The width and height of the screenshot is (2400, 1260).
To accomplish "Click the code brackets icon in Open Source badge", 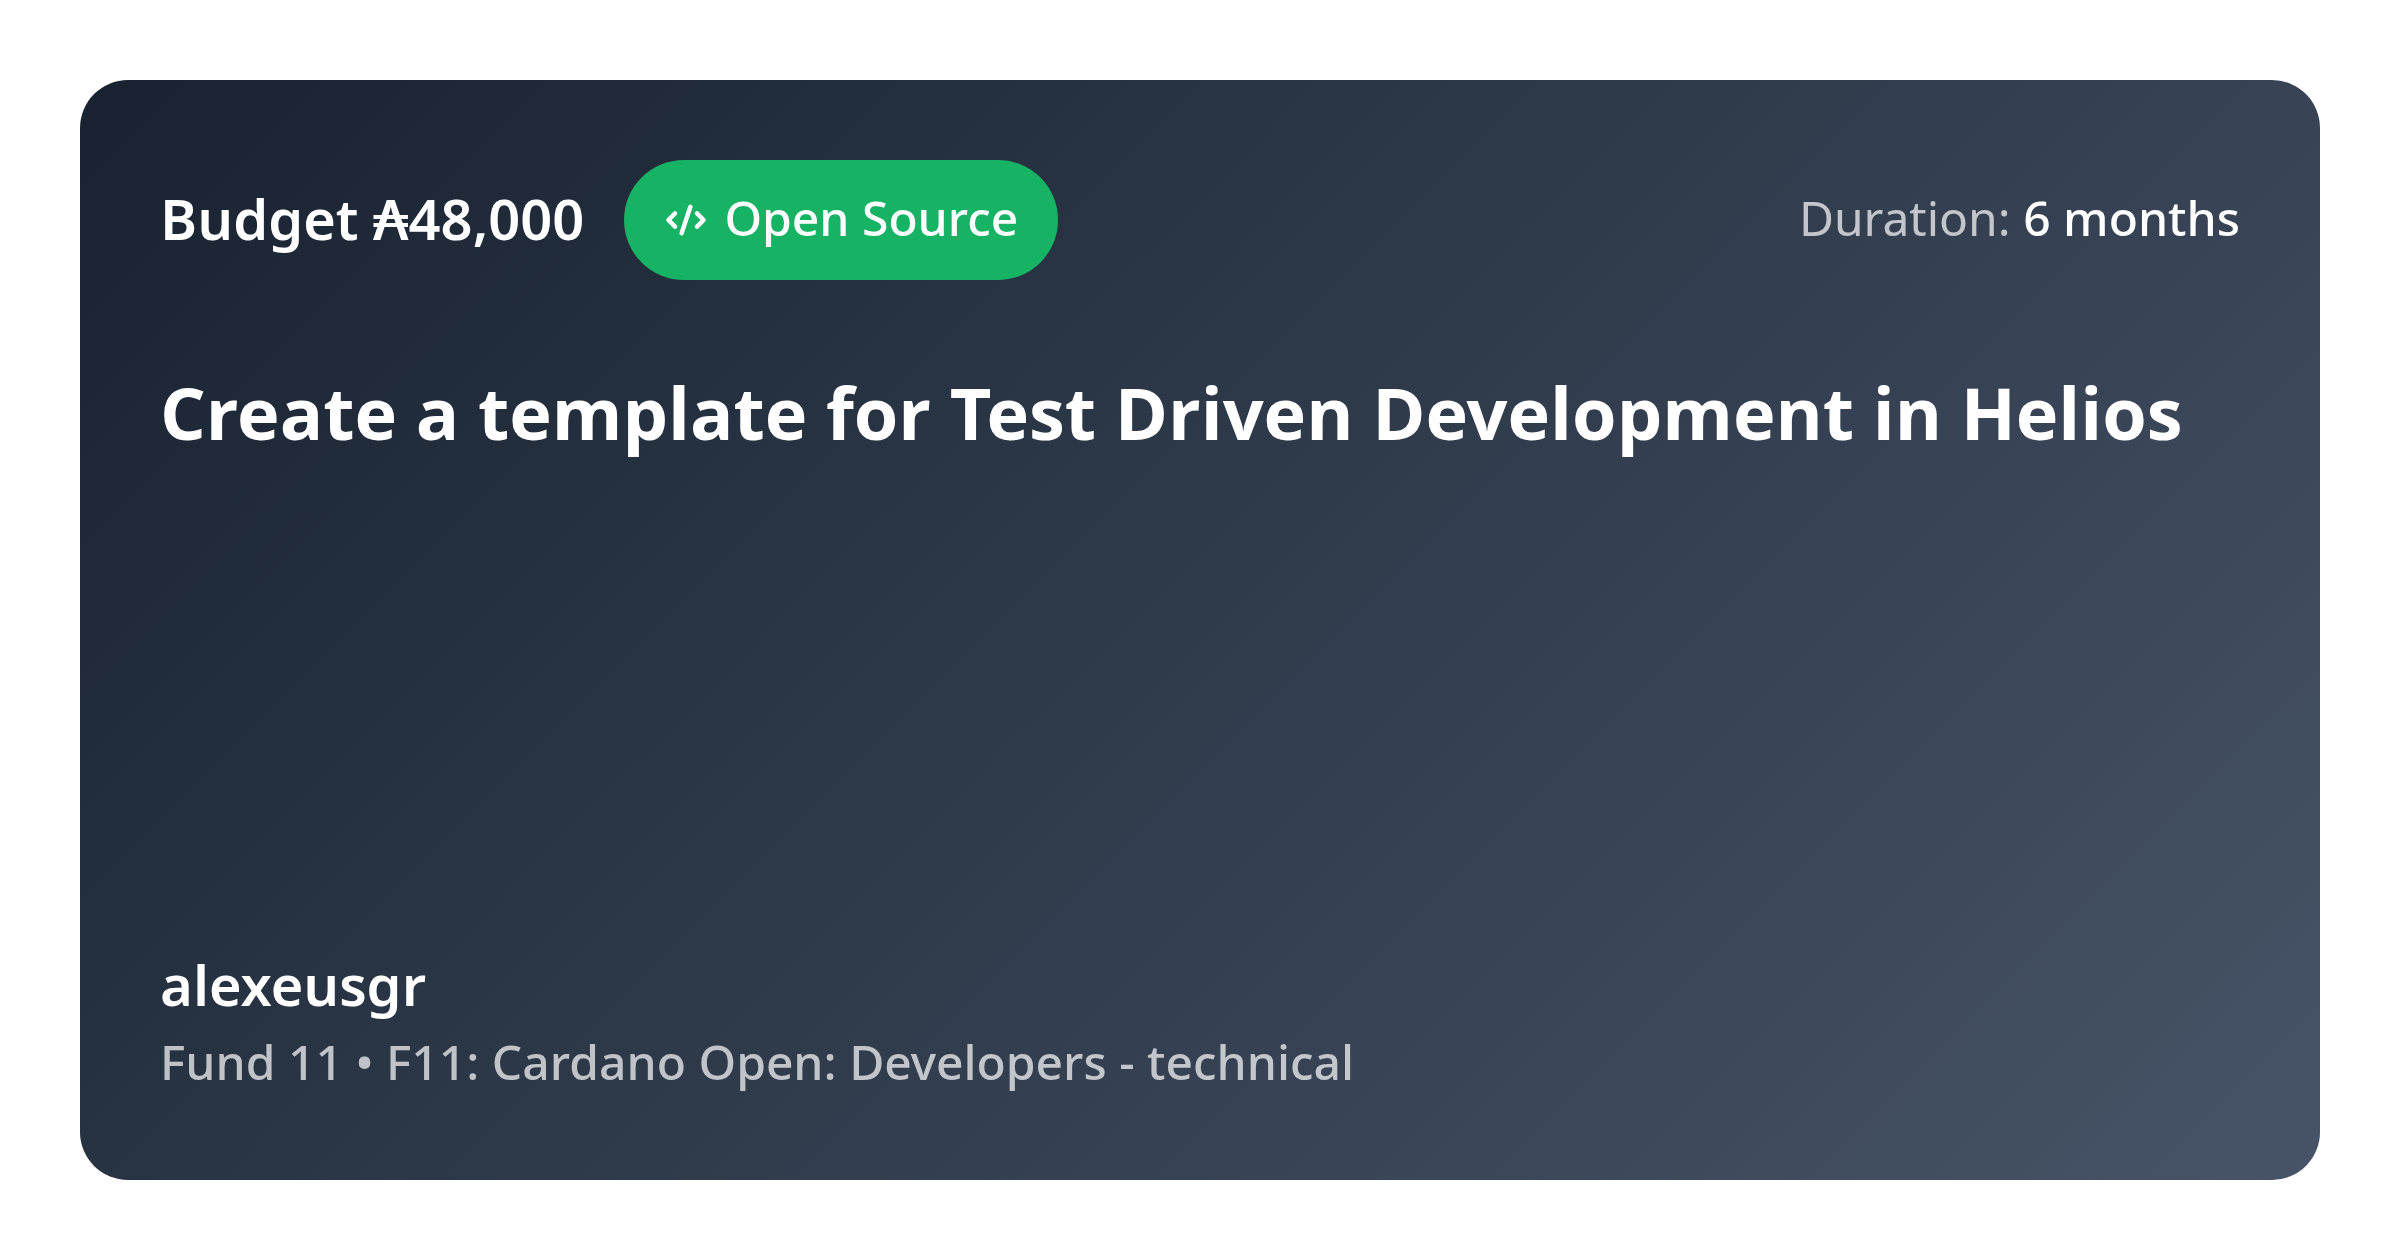I will pos(686,220).
